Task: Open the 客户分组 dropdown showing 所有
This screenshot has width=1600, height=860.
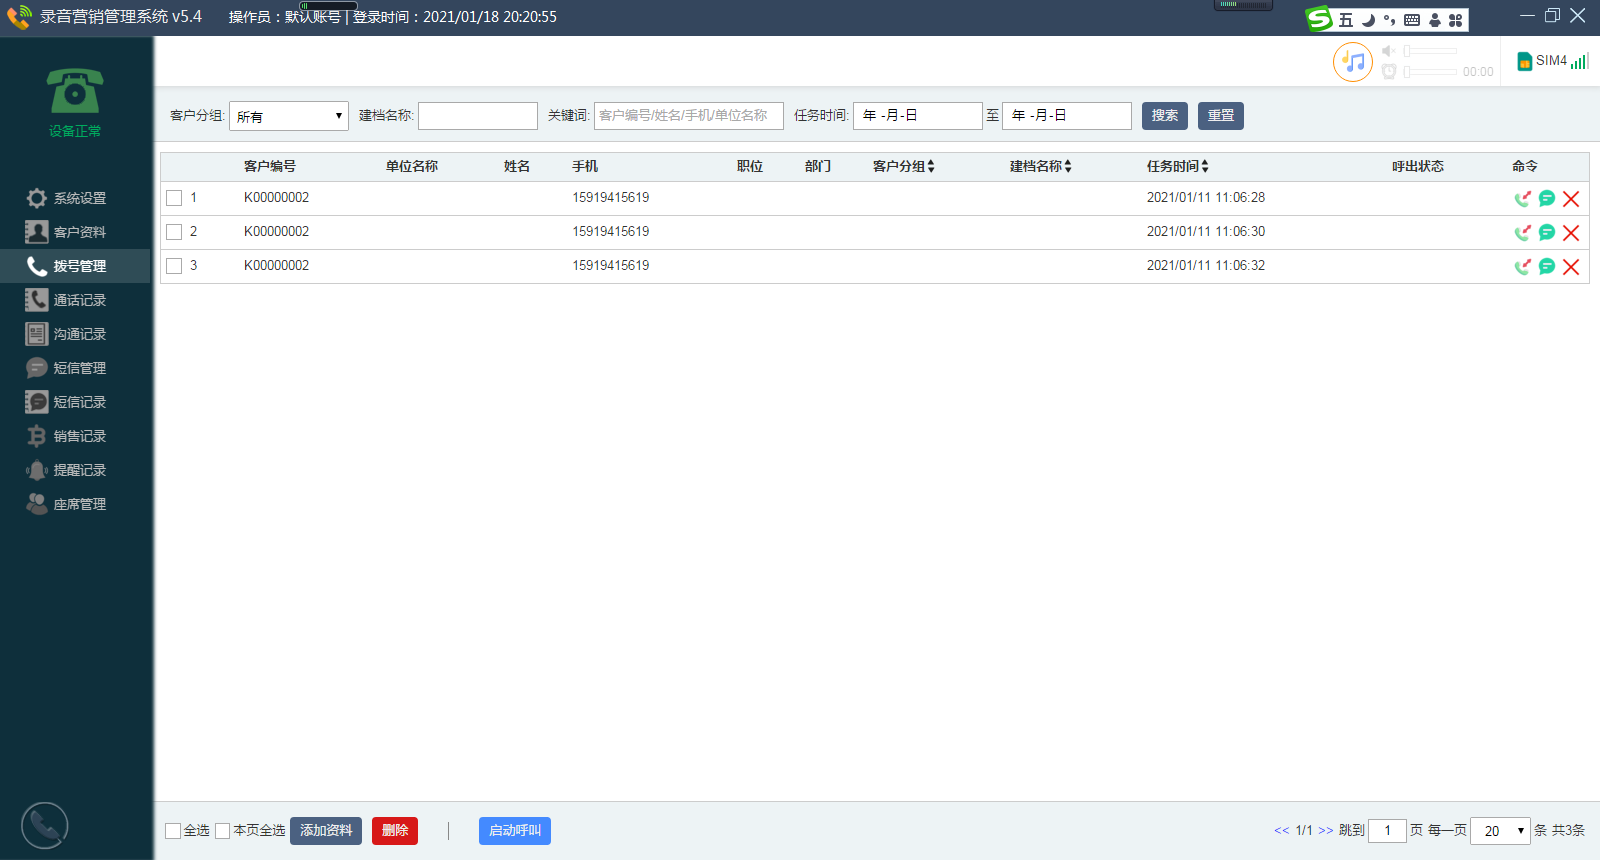Action: (288, 116)
